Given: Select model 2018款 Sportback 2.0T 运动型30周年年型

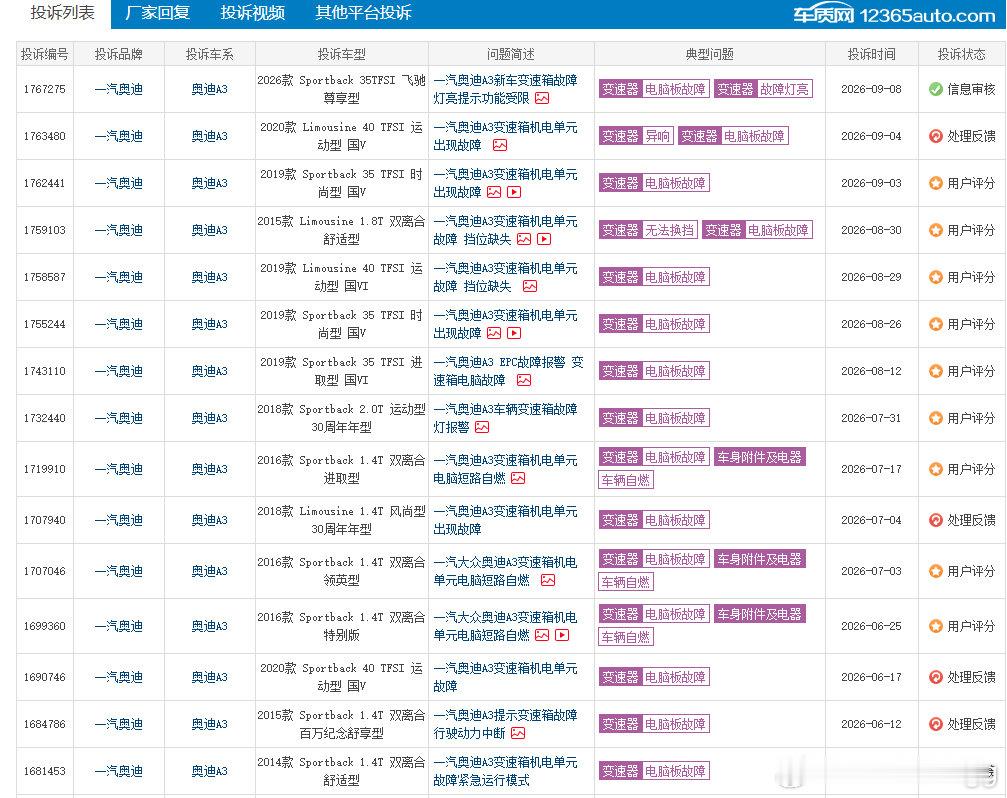Looking at the screenshot, I should pyautogui.click(x=341, y=418).
